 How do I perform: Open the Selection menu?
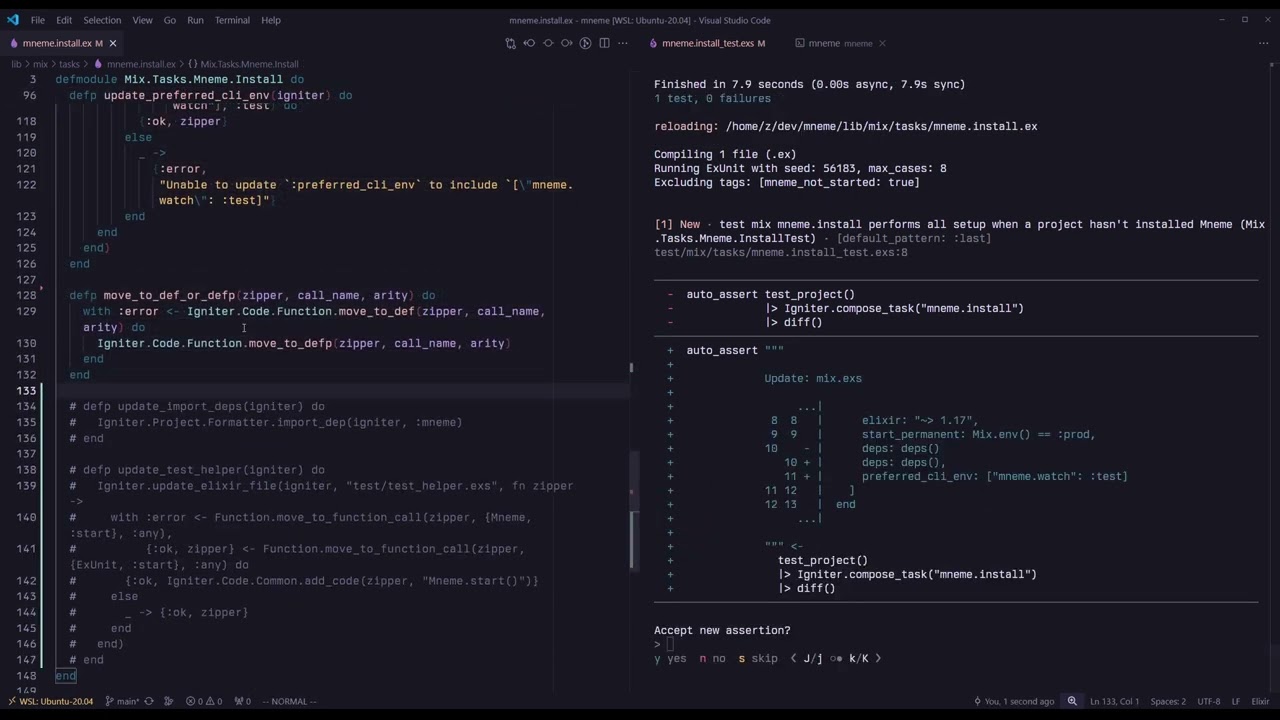point(102,20)
